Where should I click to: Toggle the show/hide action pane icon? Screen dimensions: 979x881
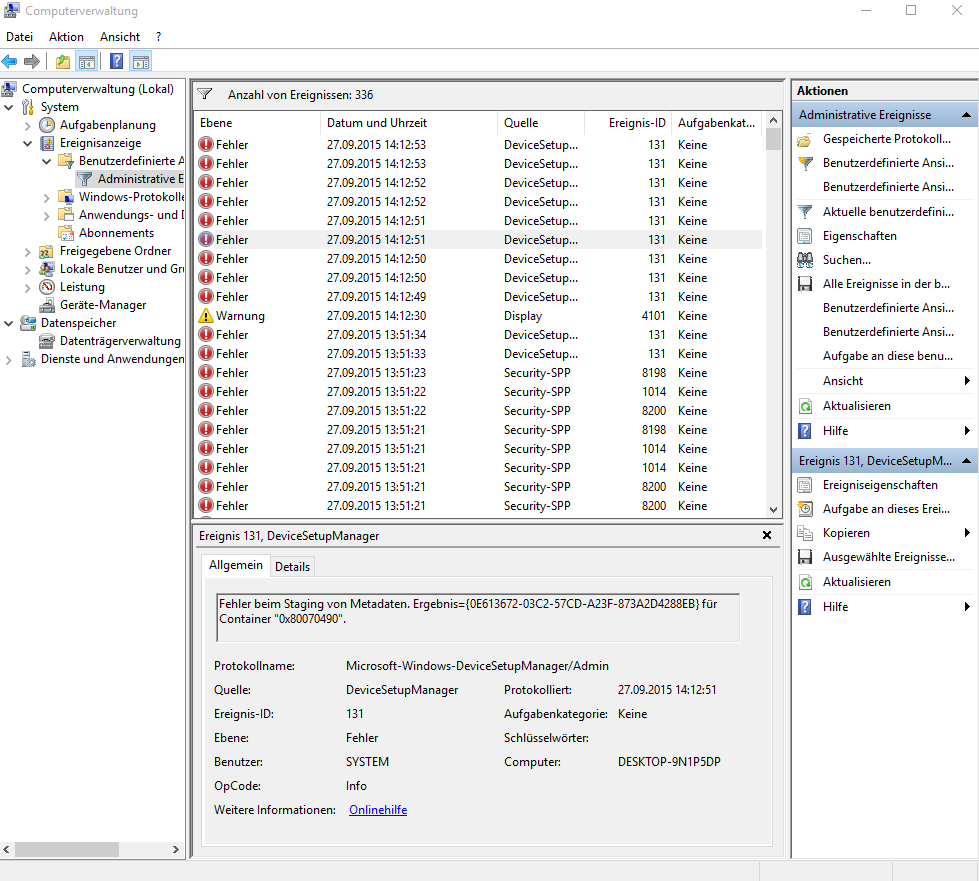tap(141, 61)
